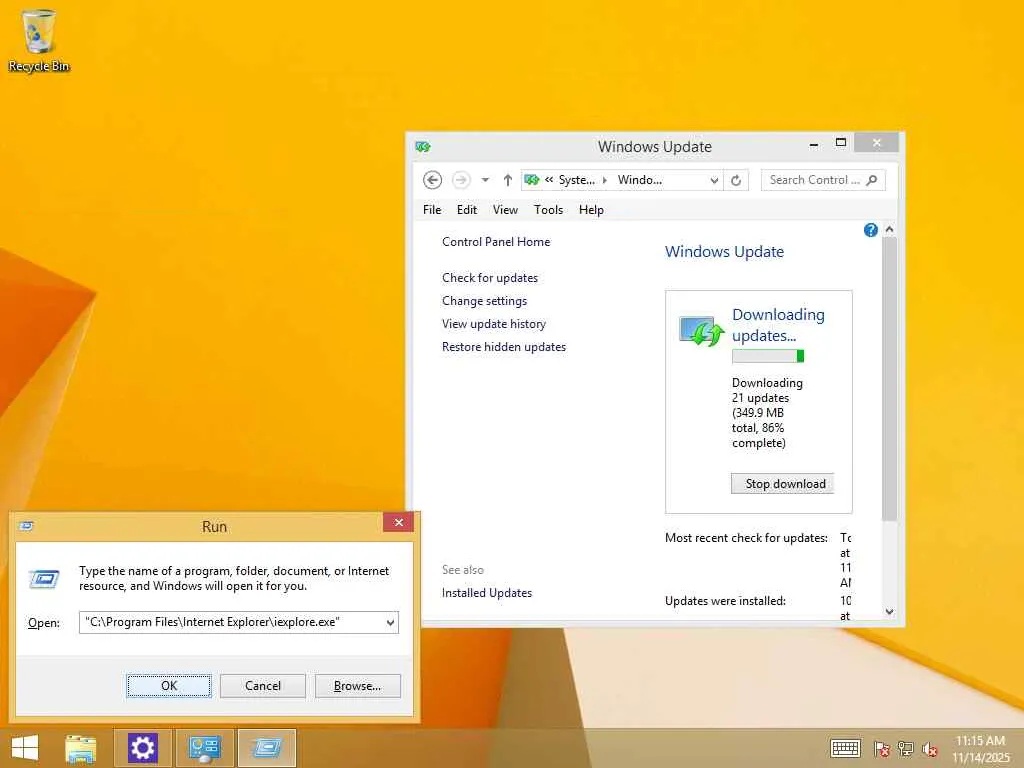This screenshot has width=1024, height=768.
Task: Click the Windows Update shield computer icon
Action: (701, 331)
